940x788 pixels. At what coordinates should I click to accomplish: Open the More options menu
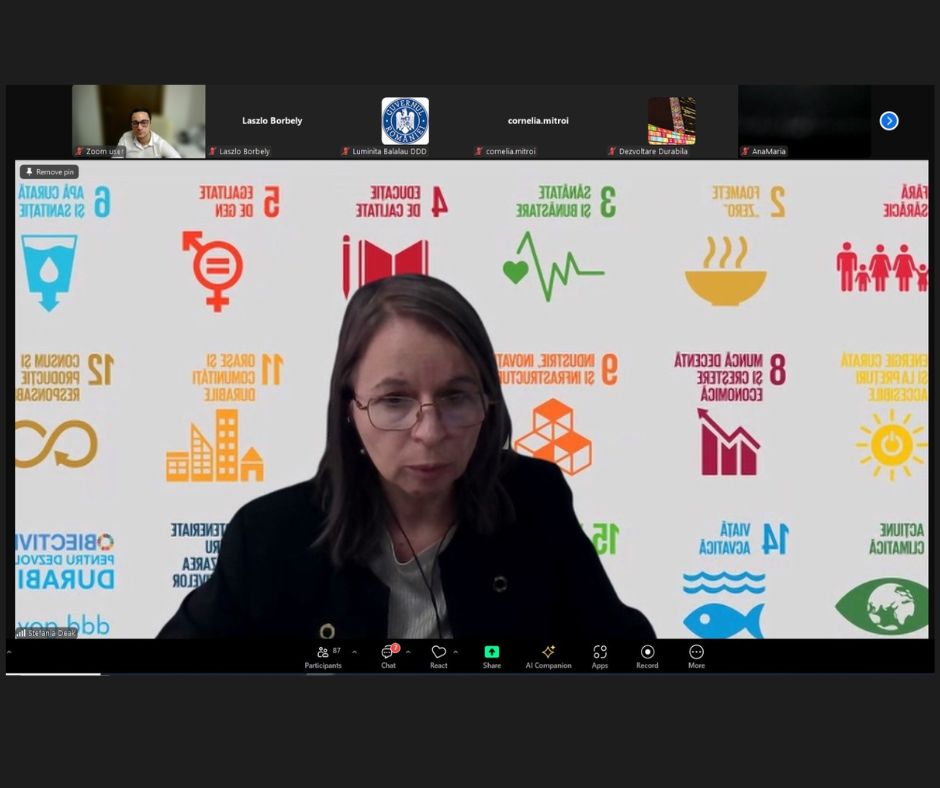tap(696, 655)
